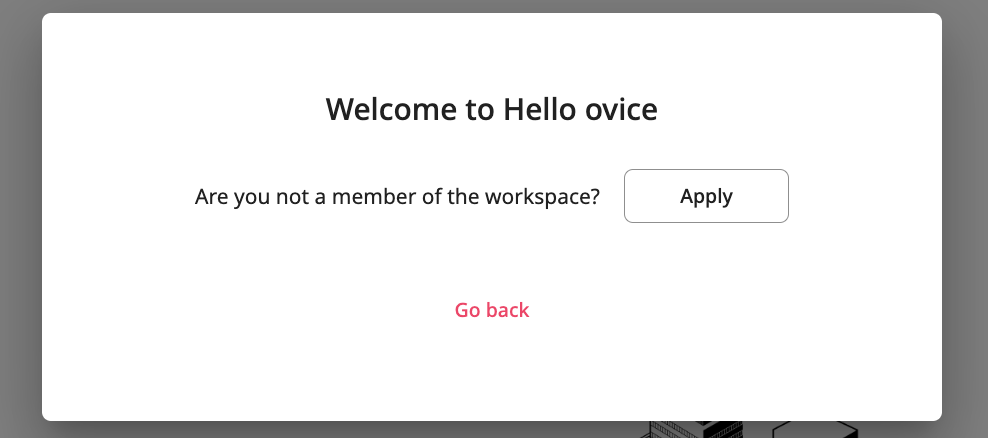Click the hexagonal cube outline illustration
The width and height of the screenshot is (988, 438).
tap(815, 430)
